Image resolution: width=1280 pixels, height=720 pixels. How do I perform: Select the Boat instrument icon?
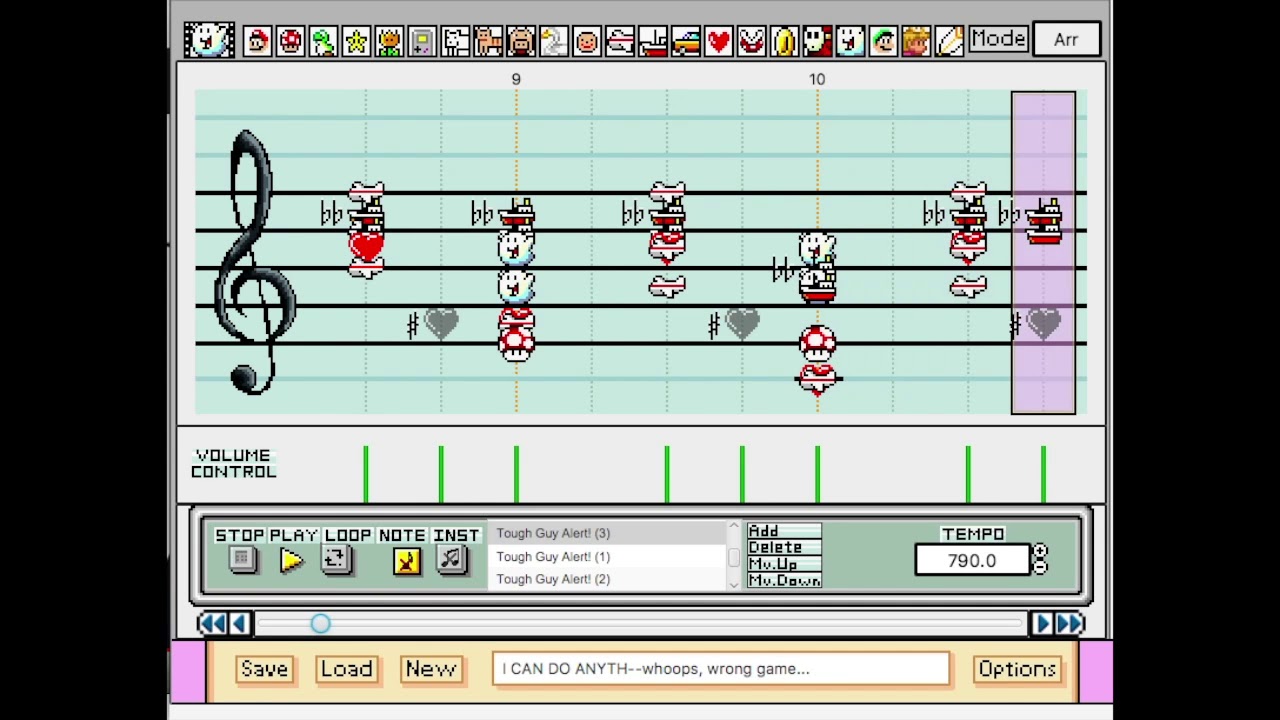click(x=653, y=41)
